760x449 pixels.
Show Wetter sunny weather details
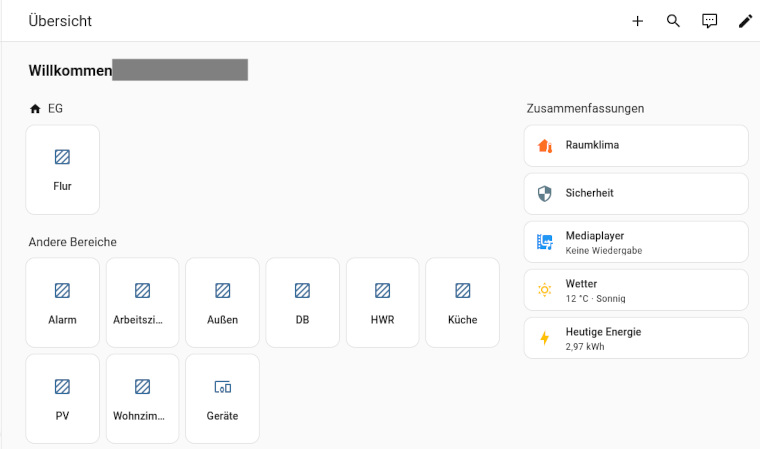(x=636, y=290)
